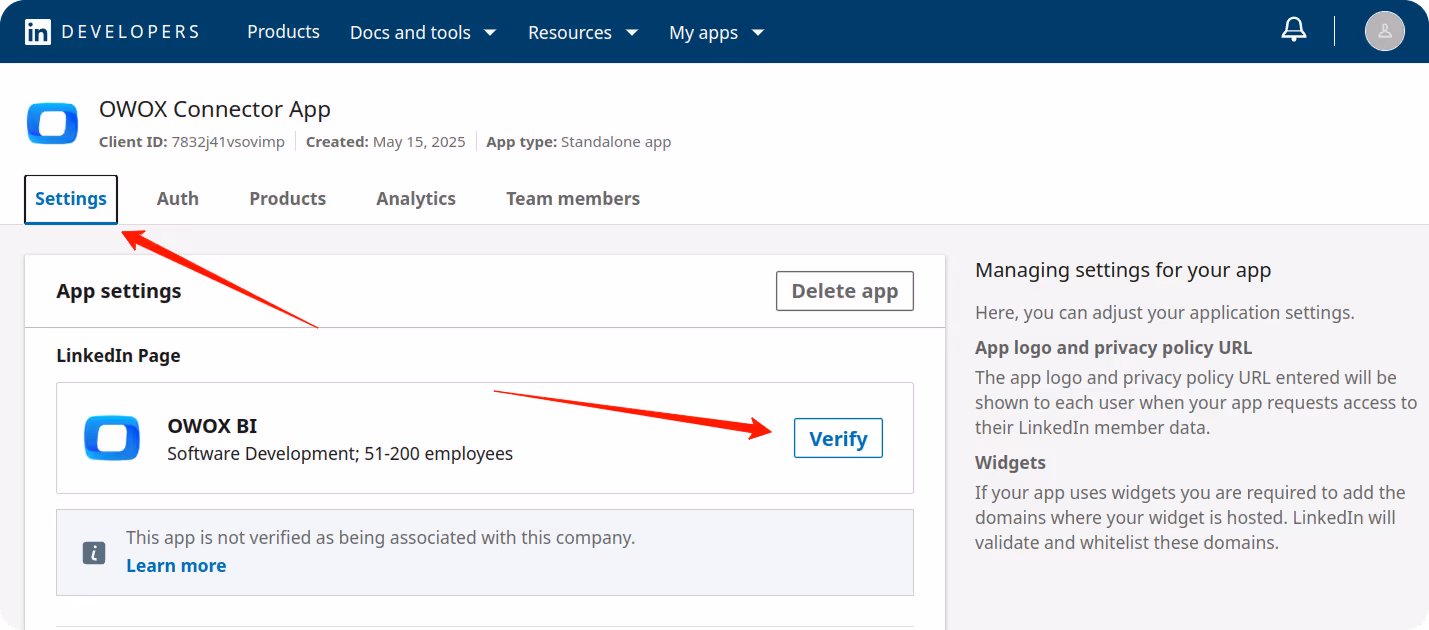Open Products from the top navigation
Image resolution: width=1429 pixels, height=630 pixels.
pyautogui.click(x=283, y=32)
